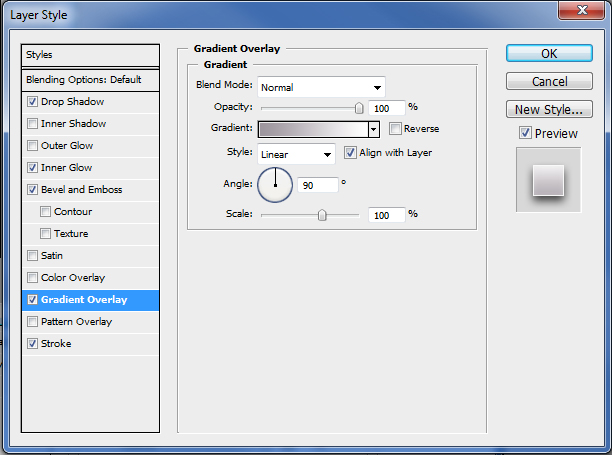Open the Satin settings label
The height and width of the screenshot is (455, 612).
pos(52,256)
